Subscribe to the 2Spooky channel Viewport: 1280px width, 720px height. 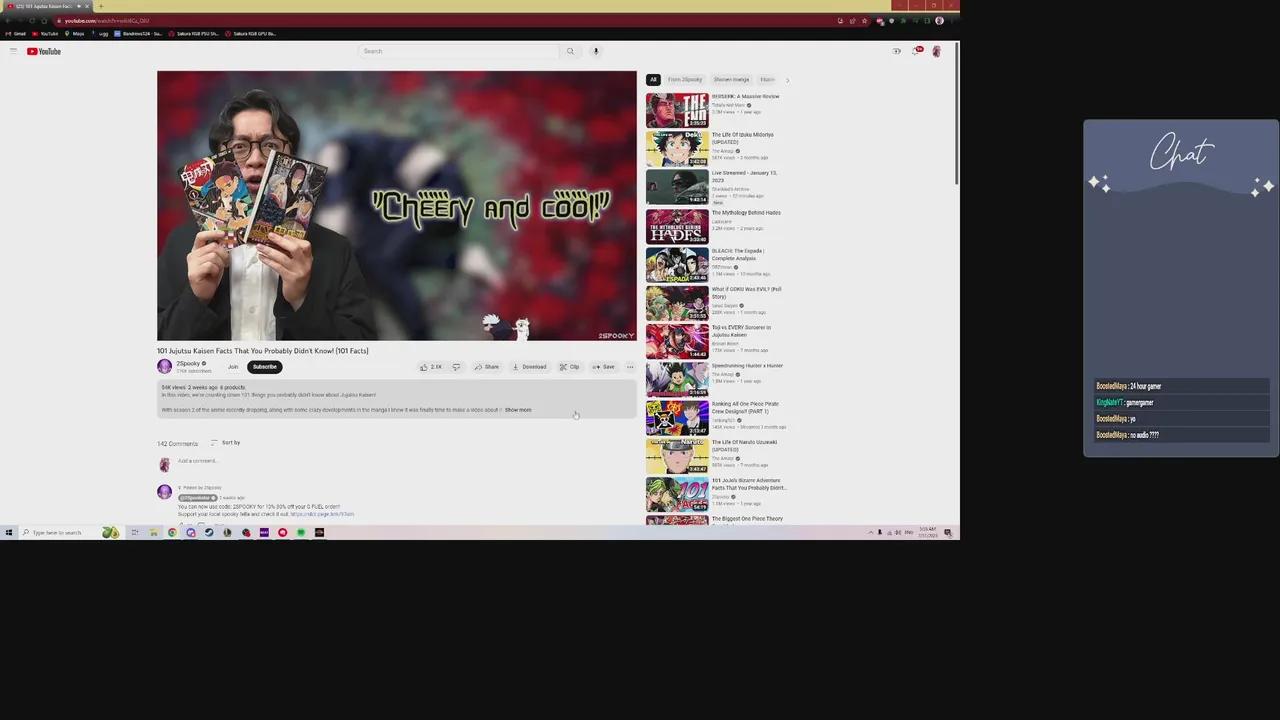pyautogui.click(x=265, y=367)
